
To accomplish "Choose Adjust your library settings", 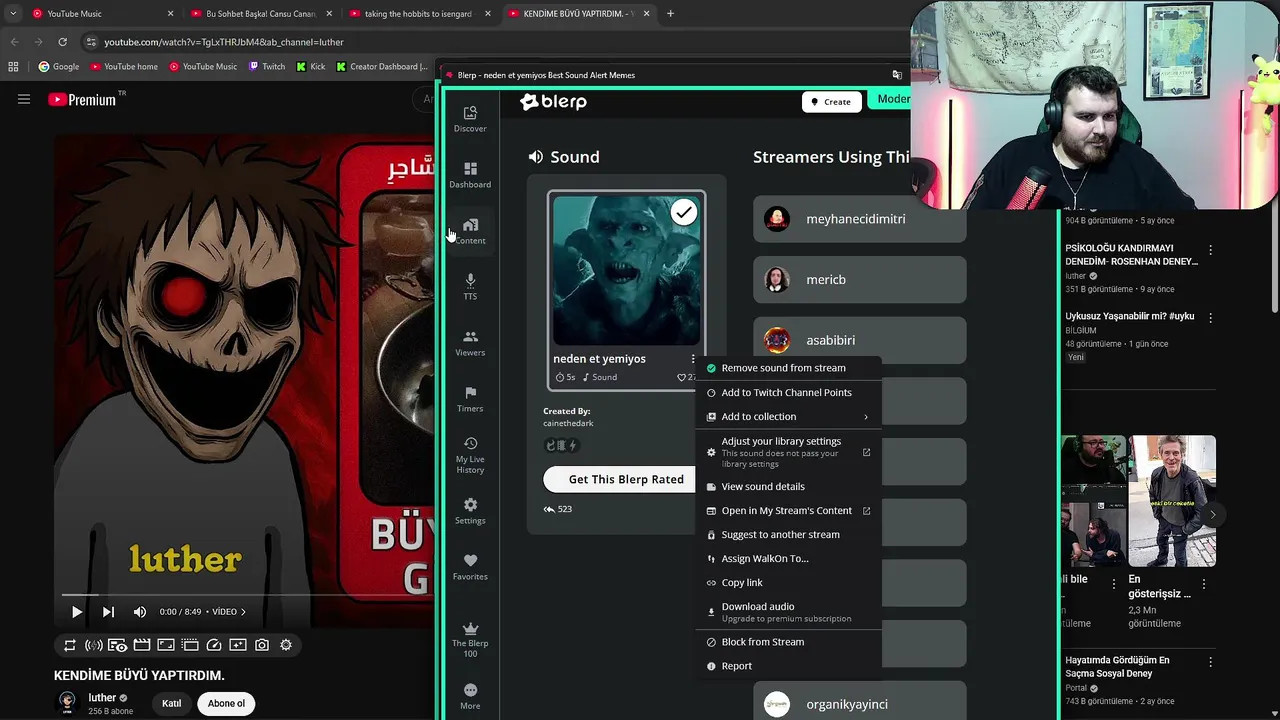I will (788, 452).
